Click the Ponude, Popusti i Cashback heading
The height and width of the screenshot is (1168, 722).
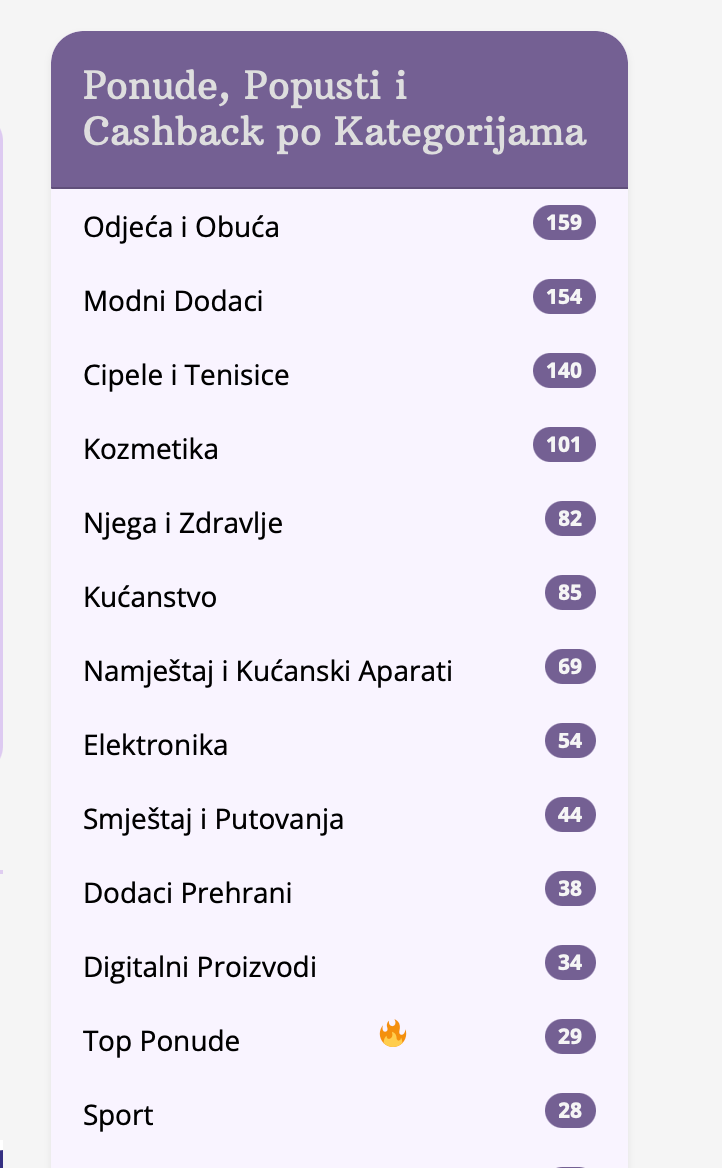[334, 109]
